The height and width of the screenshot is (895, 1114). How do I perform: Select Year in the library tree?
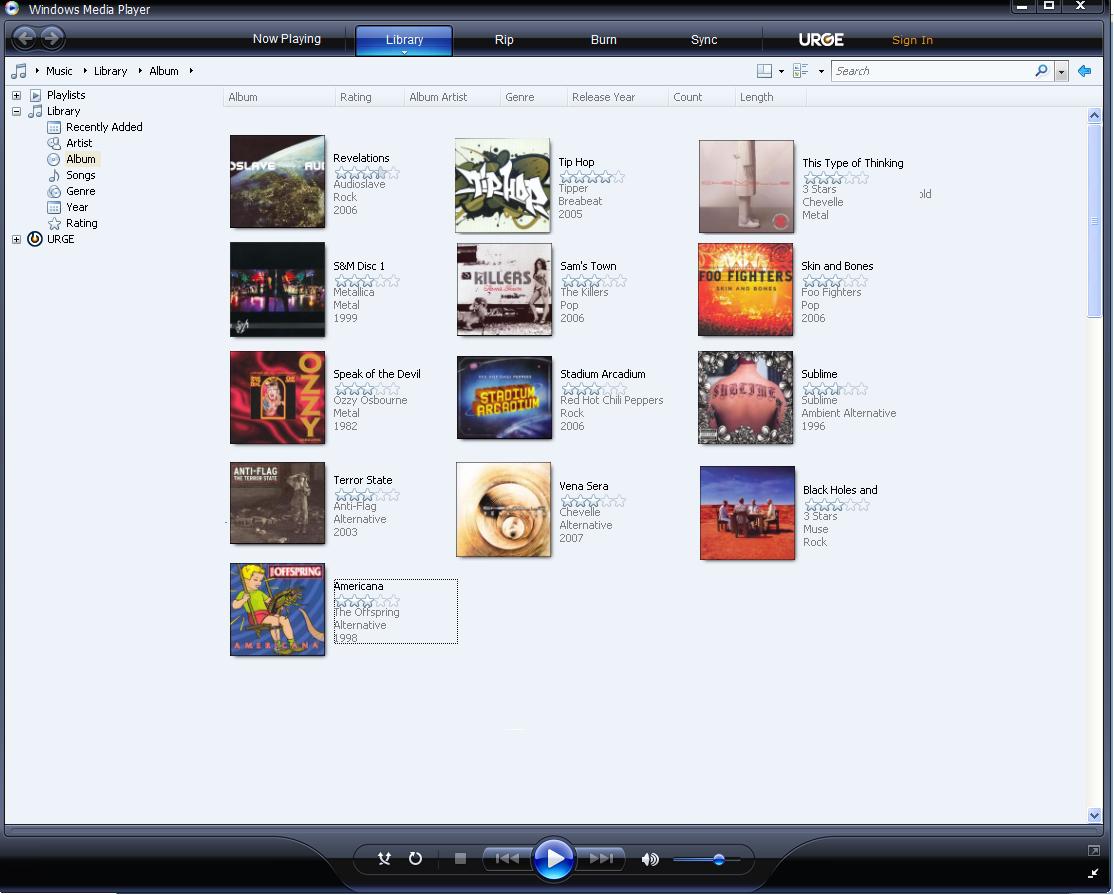click(x=77, y=207)
